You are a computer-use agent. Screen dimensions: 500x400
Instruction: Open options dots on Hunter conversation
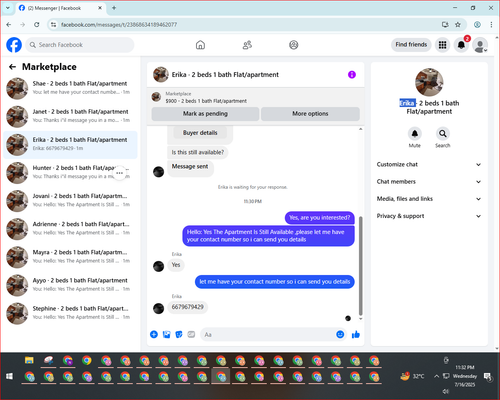(120, 173)
